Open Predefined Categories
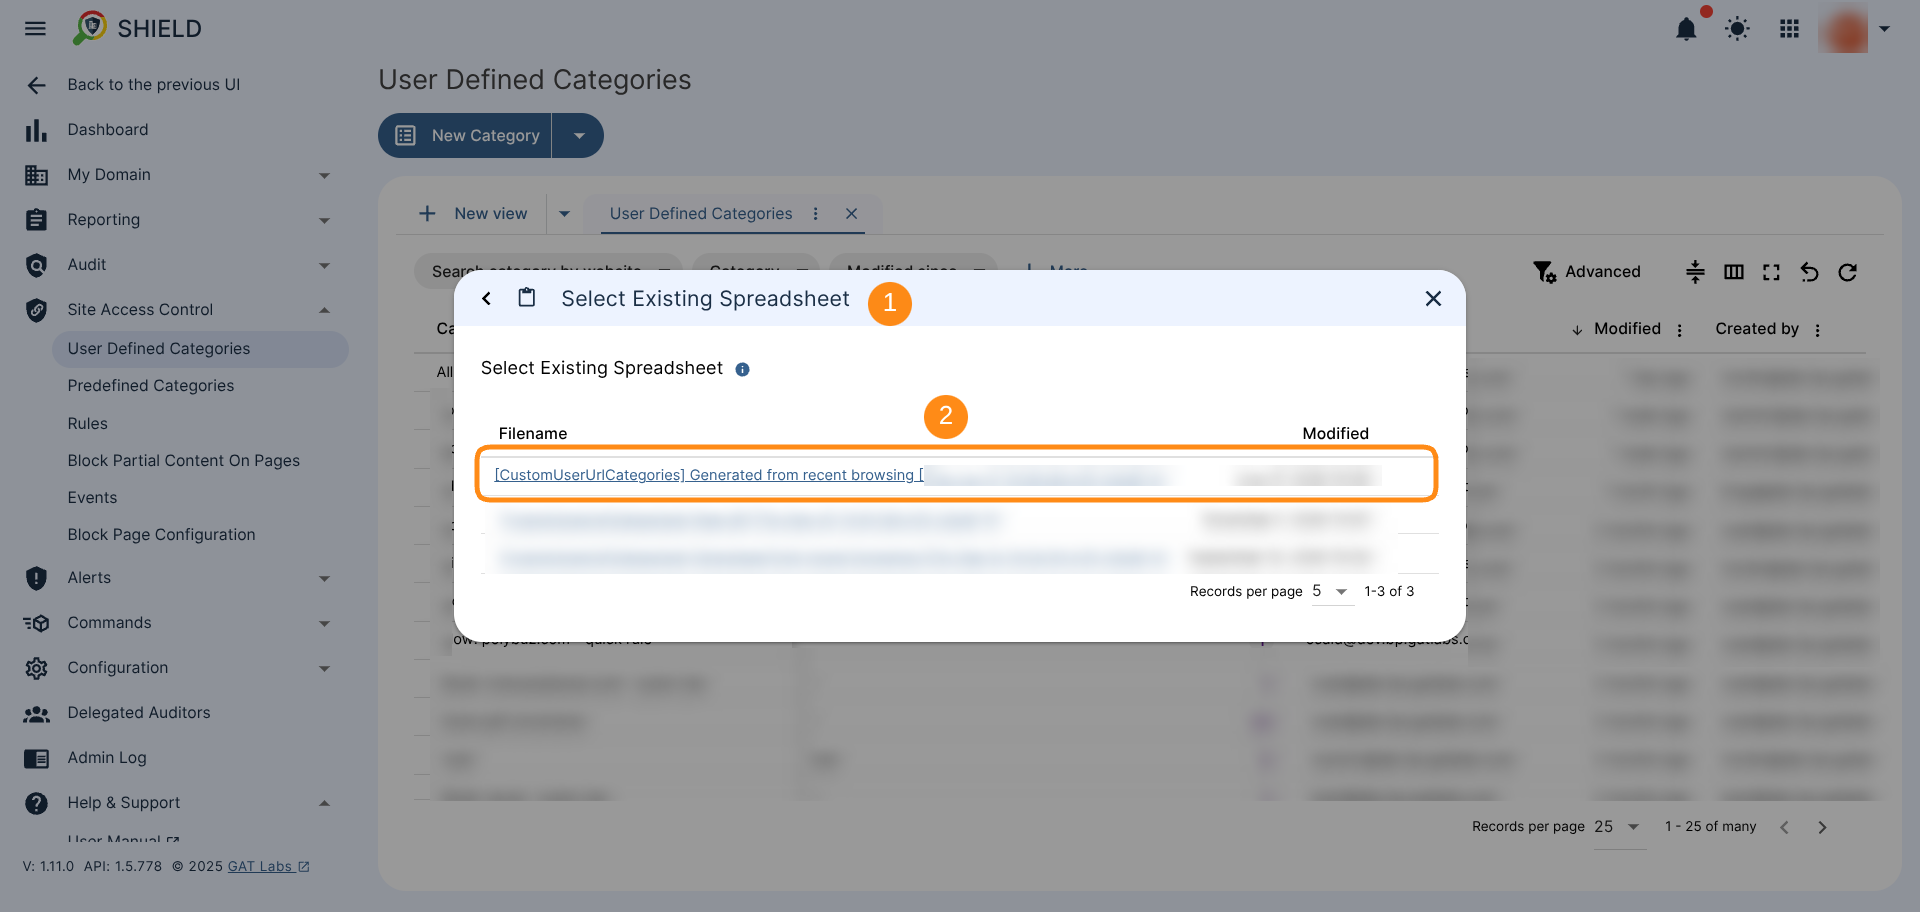The image size is (1920, 912). click(150, 386)
